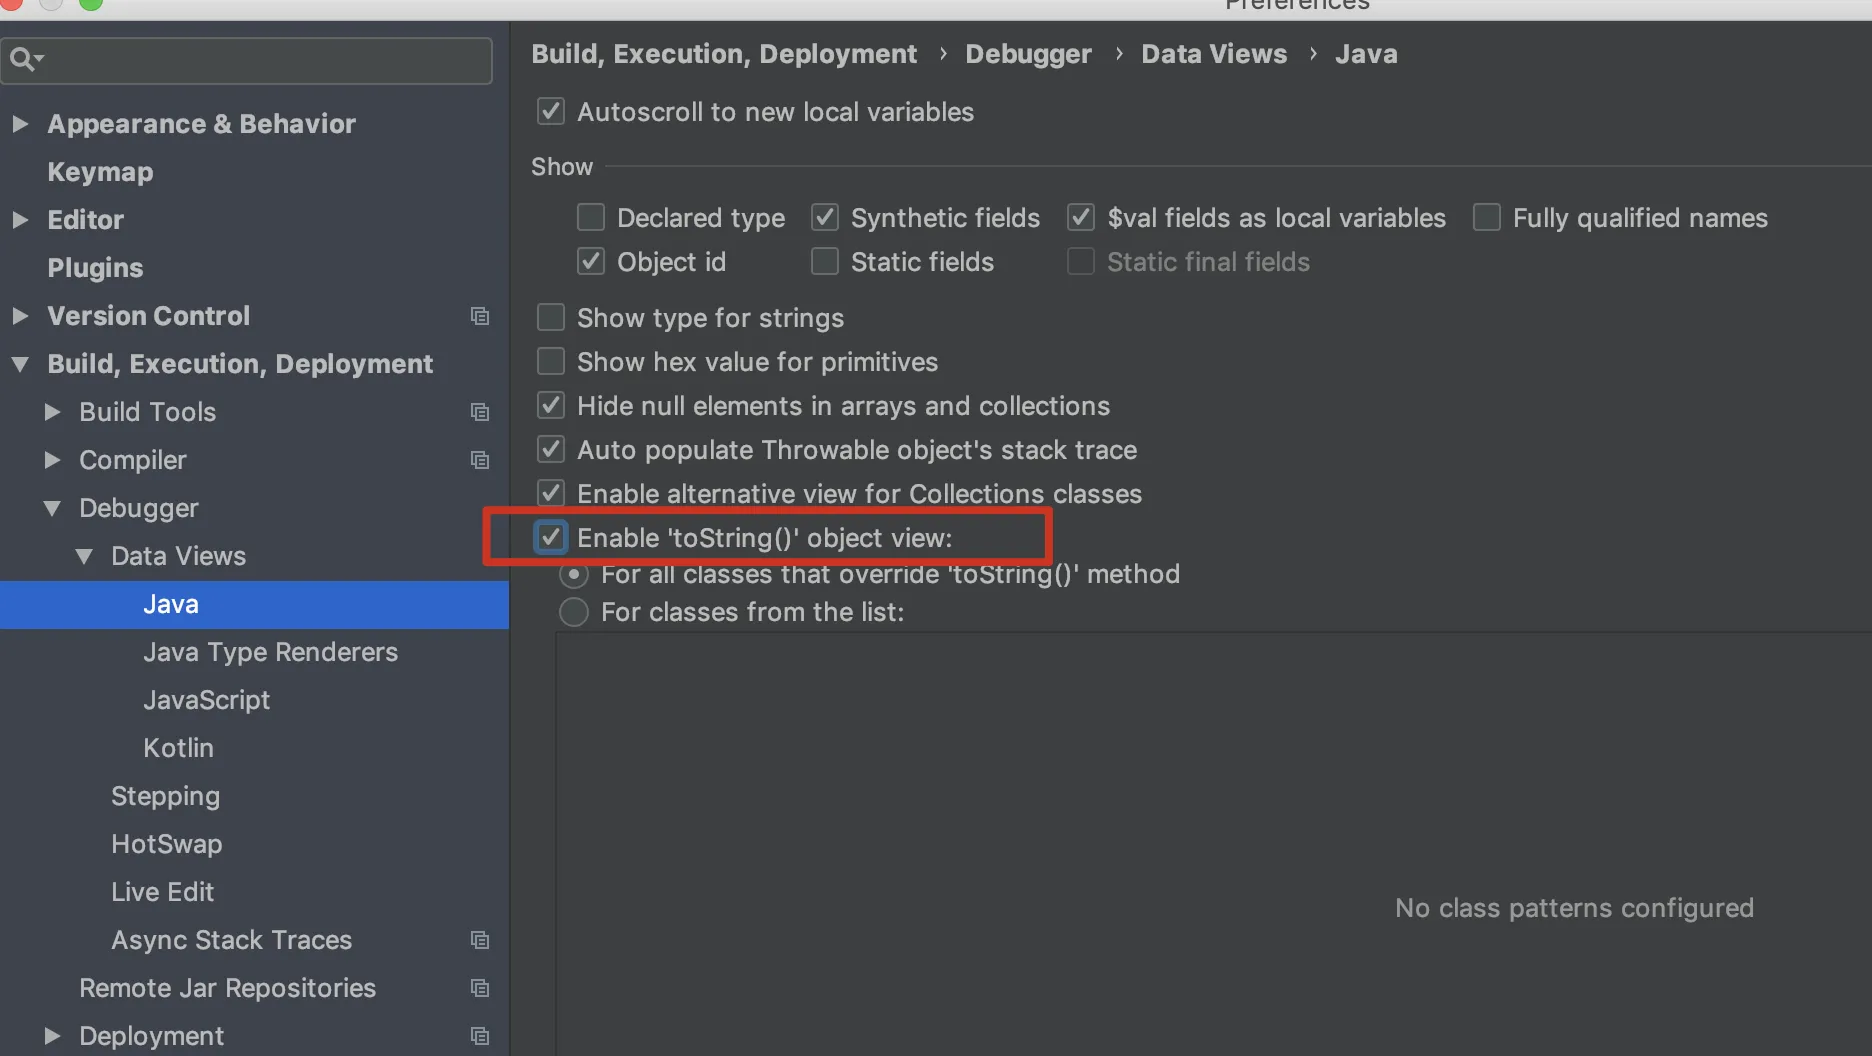Click the settings search input field
Viewport: 1872px width, 1056px height.
click(x=247, y=60)
